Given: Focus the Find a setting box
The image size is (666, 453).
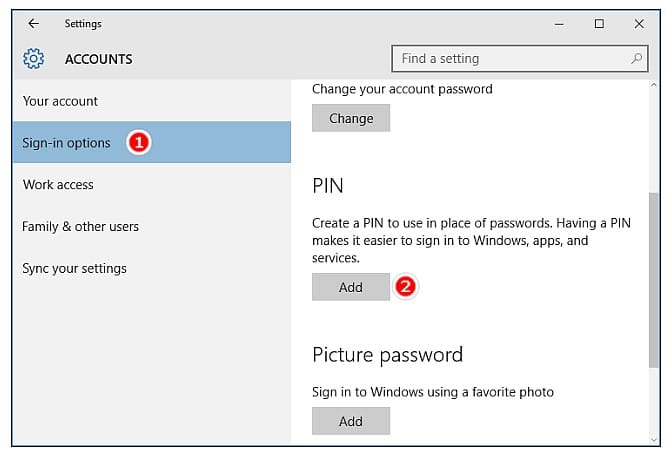Looking at the screenshot, I should point(519,59).
